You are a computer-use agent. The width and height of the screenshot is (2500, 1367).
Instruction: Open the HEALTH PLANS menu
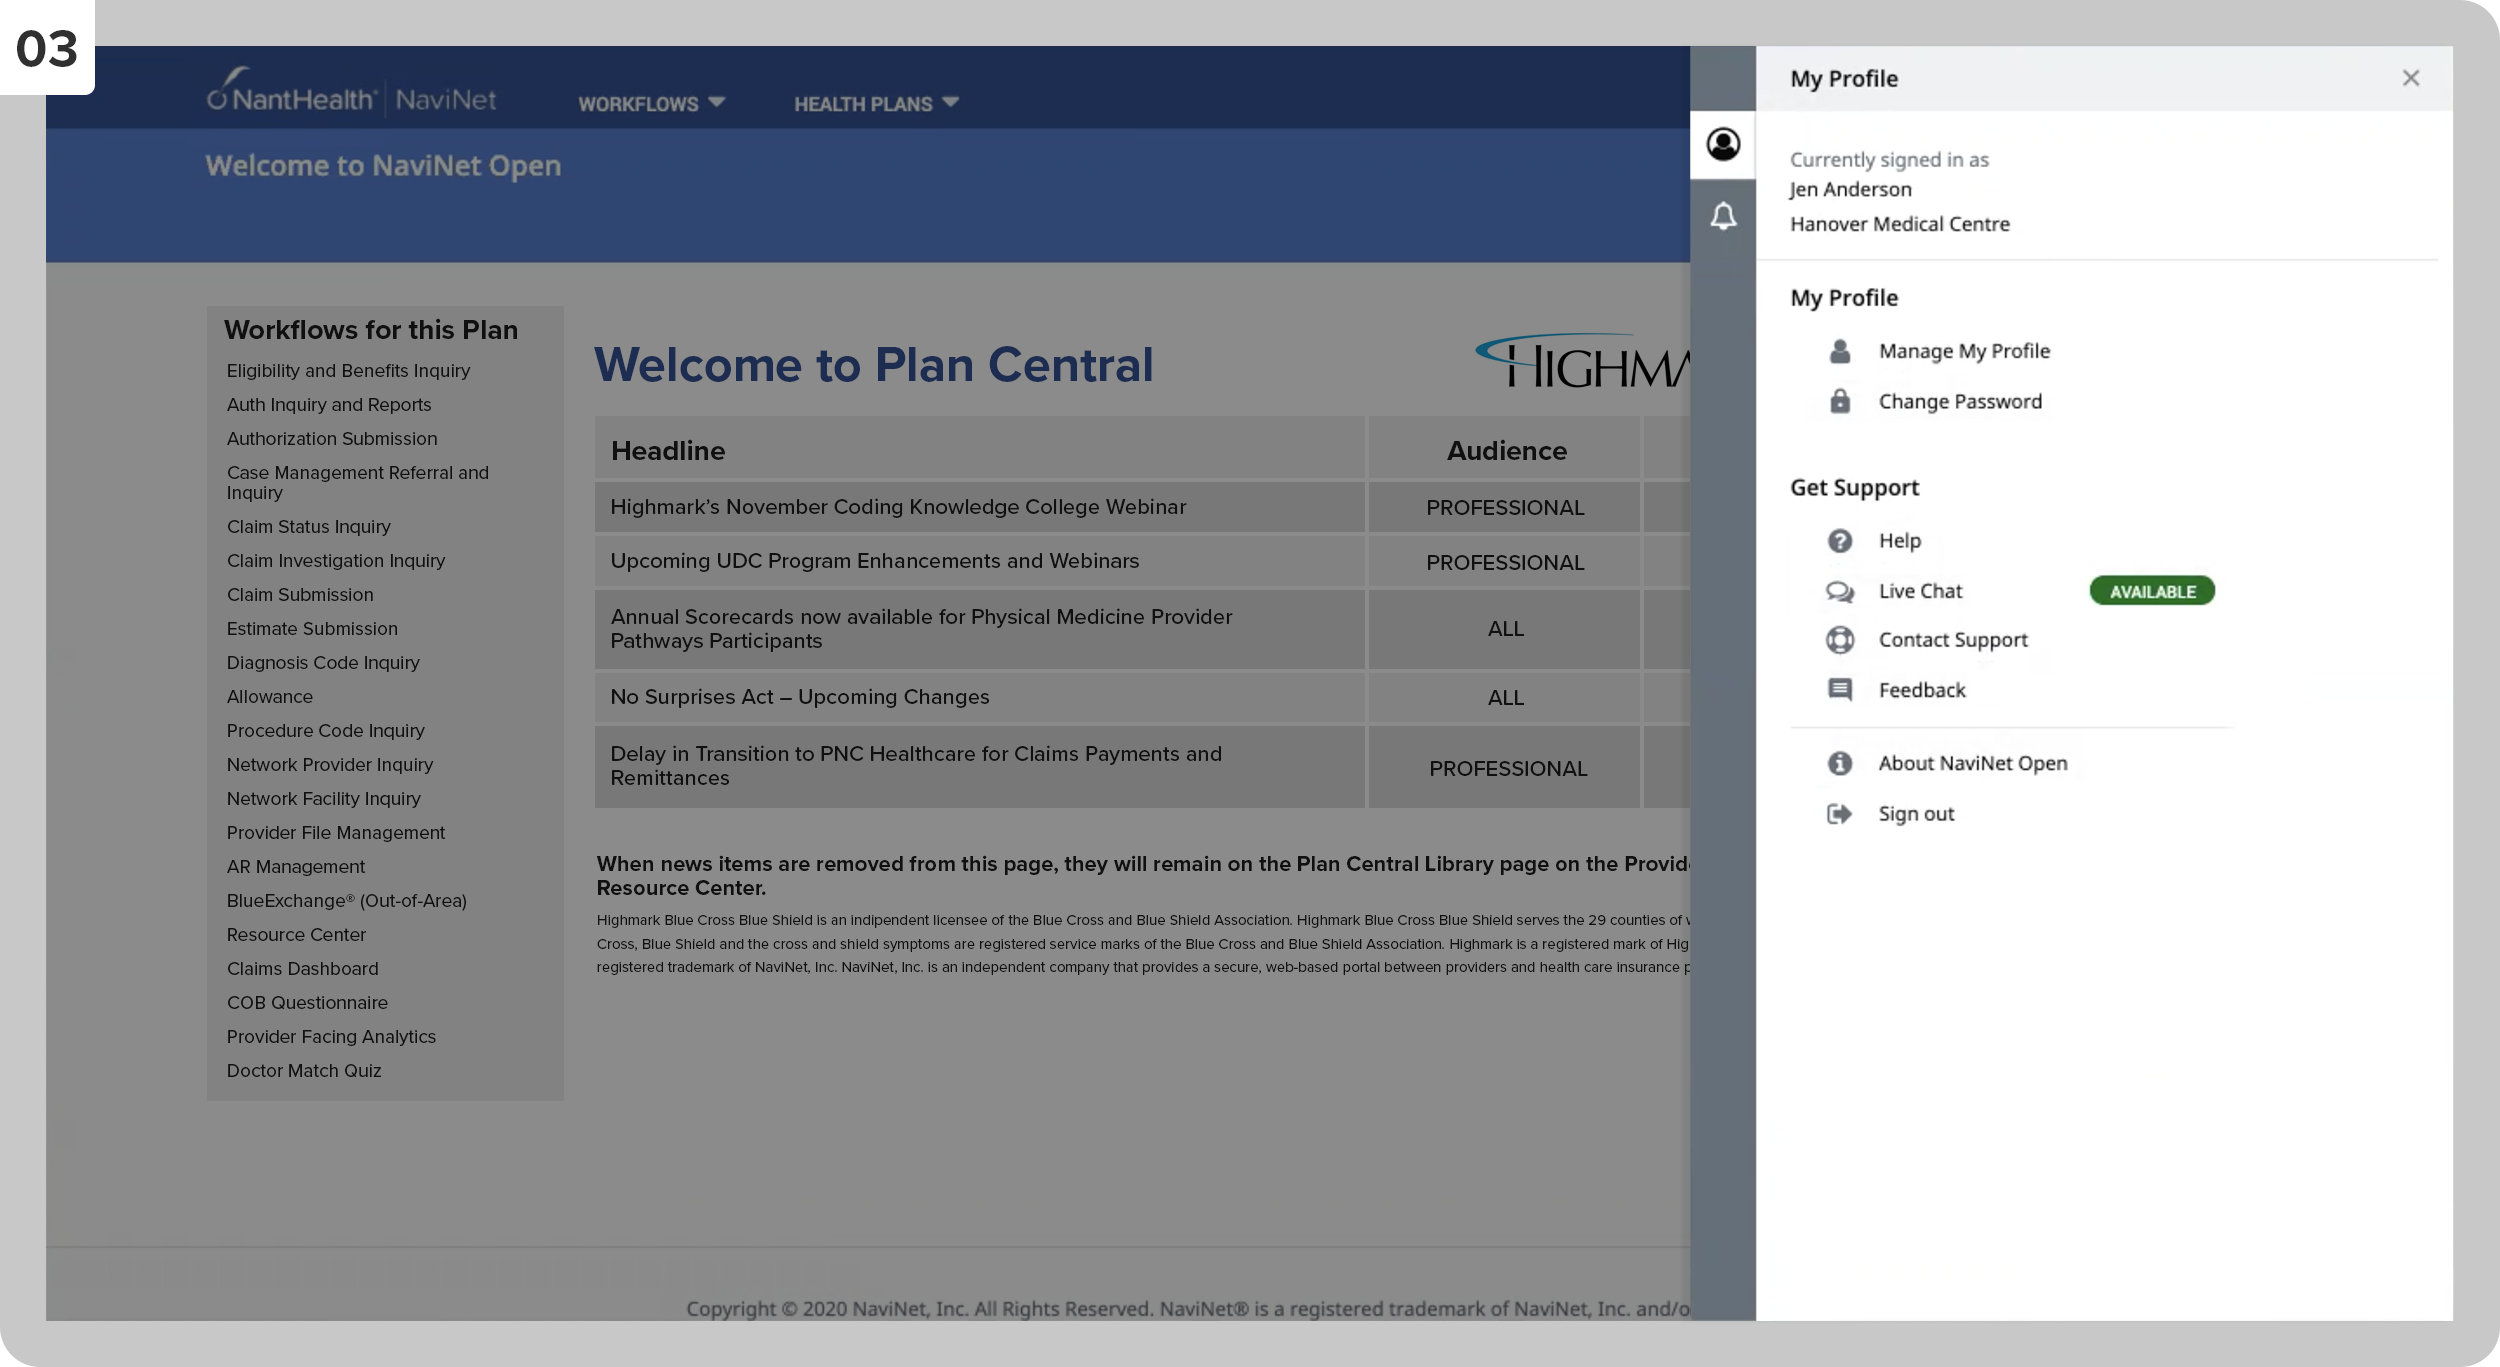click(877, 104)
